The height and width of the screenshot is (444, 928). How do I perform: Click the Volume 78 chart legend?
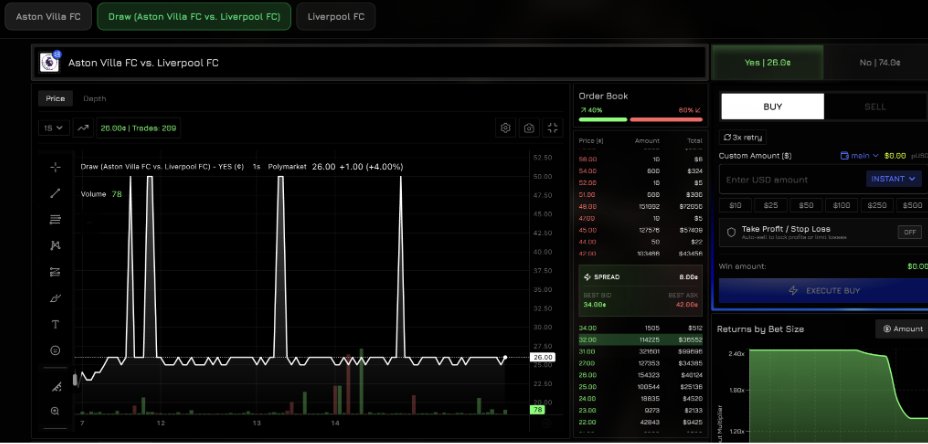click(x=101, y=194)
